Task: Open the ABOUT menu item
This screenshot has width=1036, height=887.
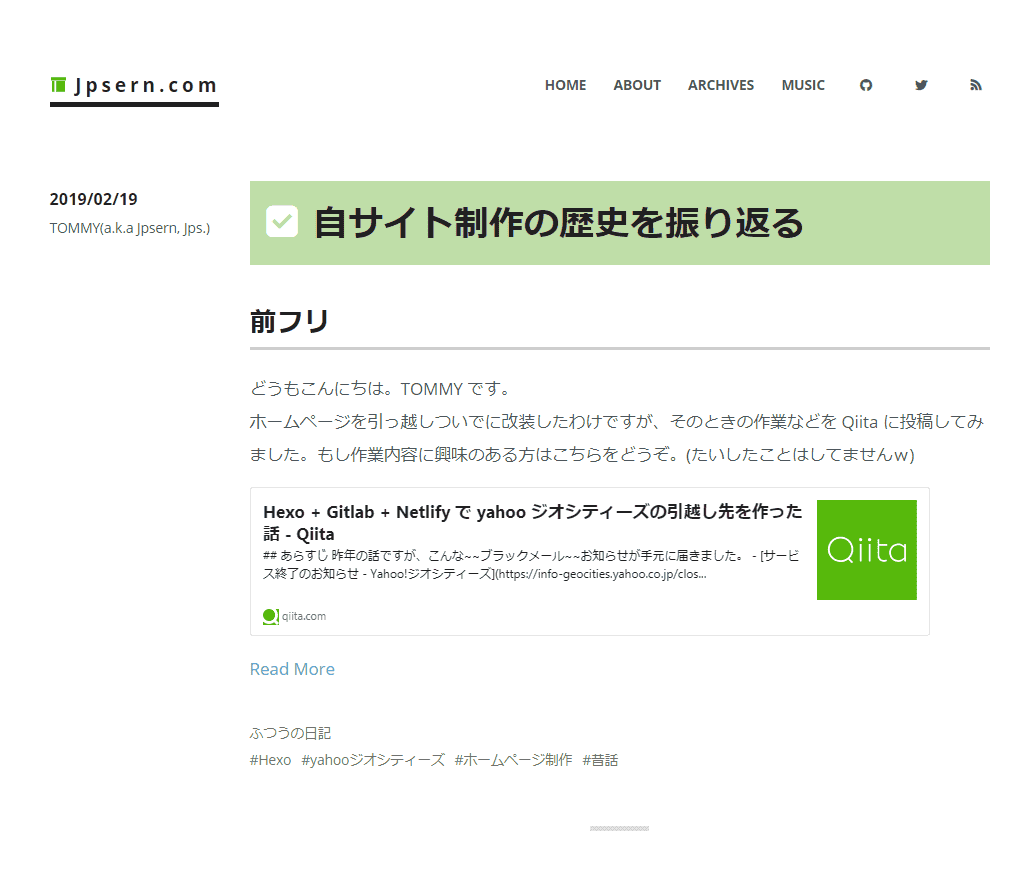Action: click(x=637, y=85)
